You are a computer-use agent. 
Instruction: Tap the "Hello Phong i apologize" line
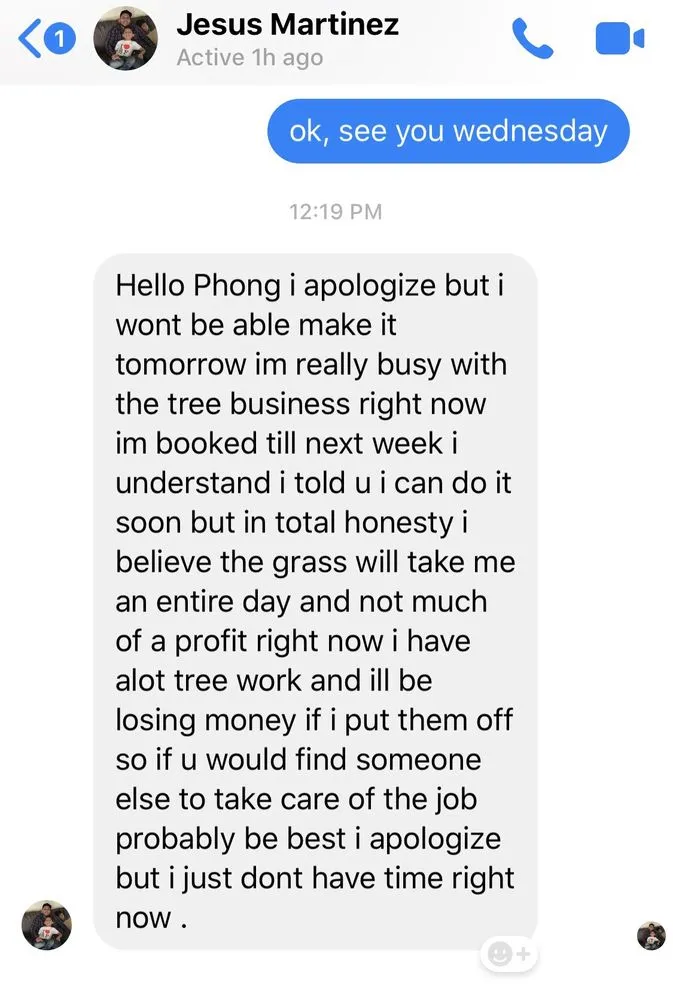coord(309,285)
